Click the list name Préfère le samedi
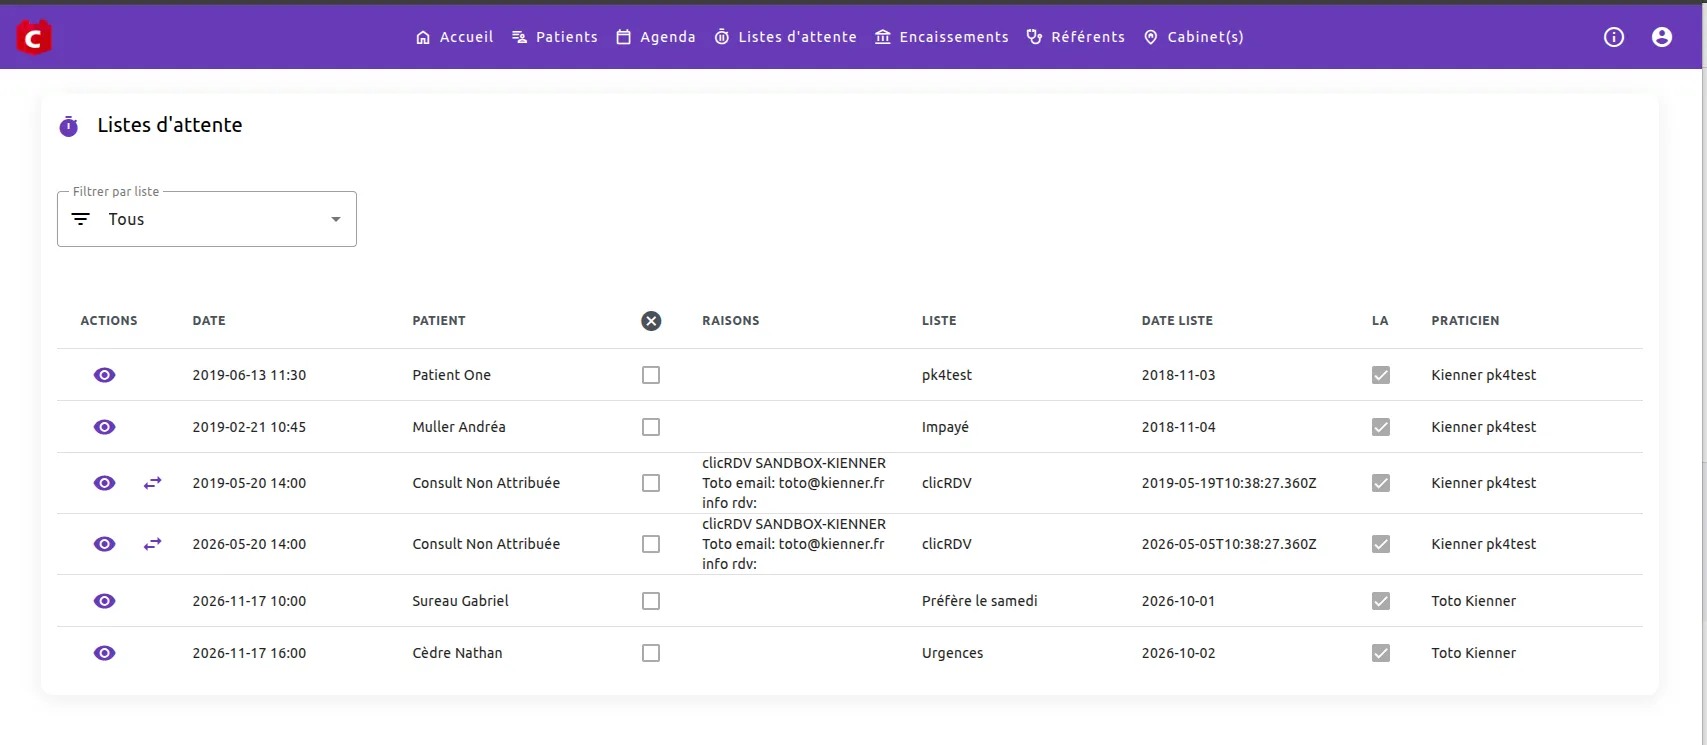The image size is (1707, 745). (x=980, y=601)
